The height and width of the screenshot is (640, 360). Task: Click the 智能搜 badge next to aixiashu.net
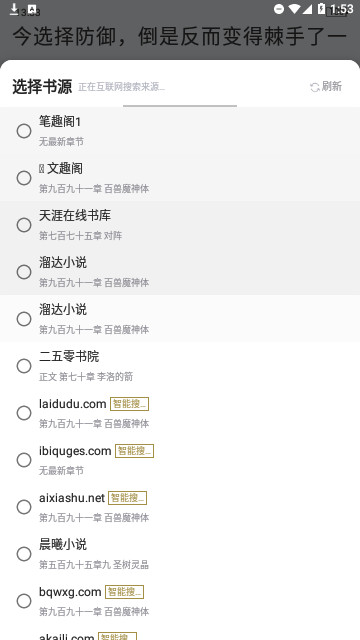[127, 498]
